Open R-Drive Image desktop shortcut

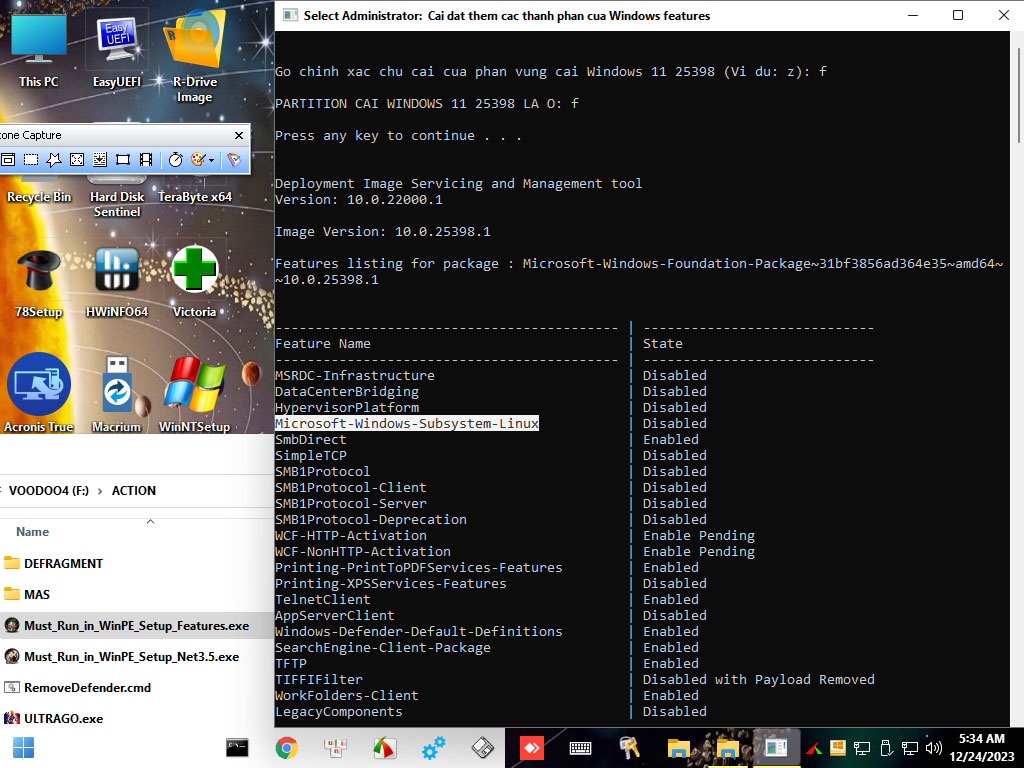pyautogui.click(x=195, y=56)
